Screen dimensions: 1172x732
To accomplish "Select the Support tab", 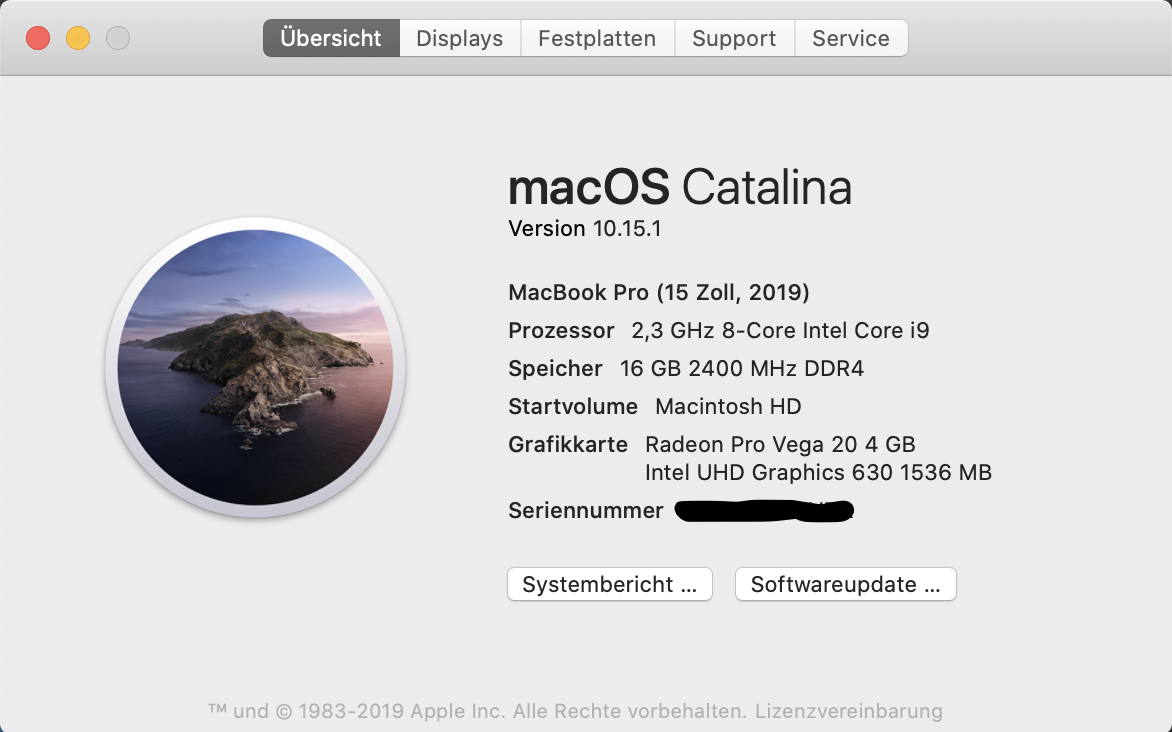I will tap(733, 38).
